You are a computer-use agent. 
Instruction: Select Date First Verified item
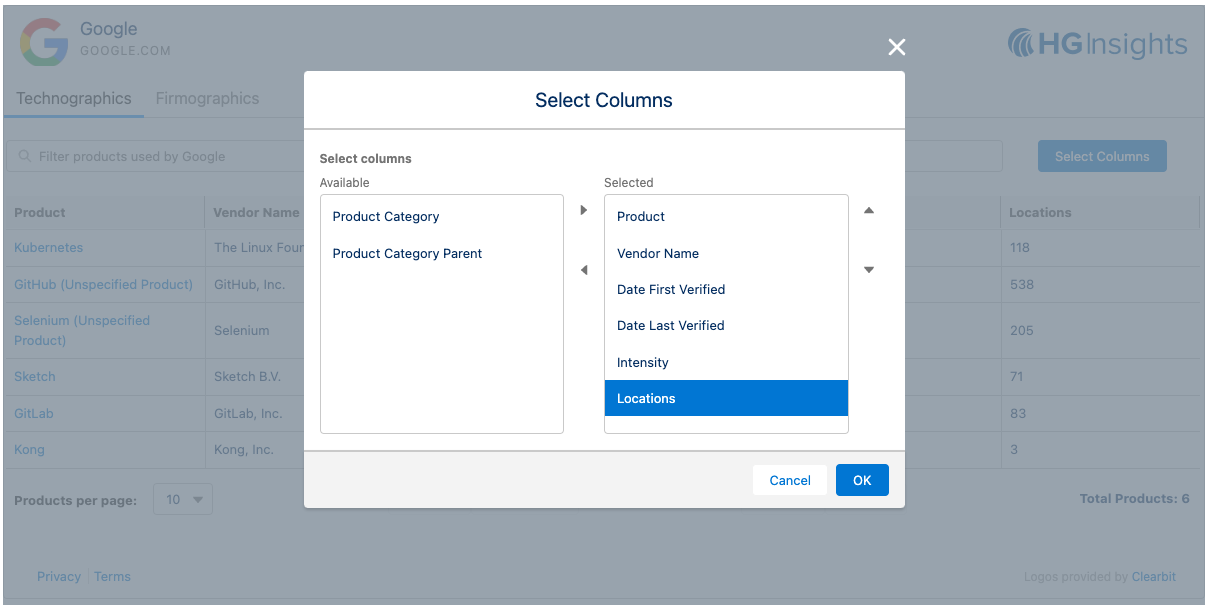click(x=671, y=290)
